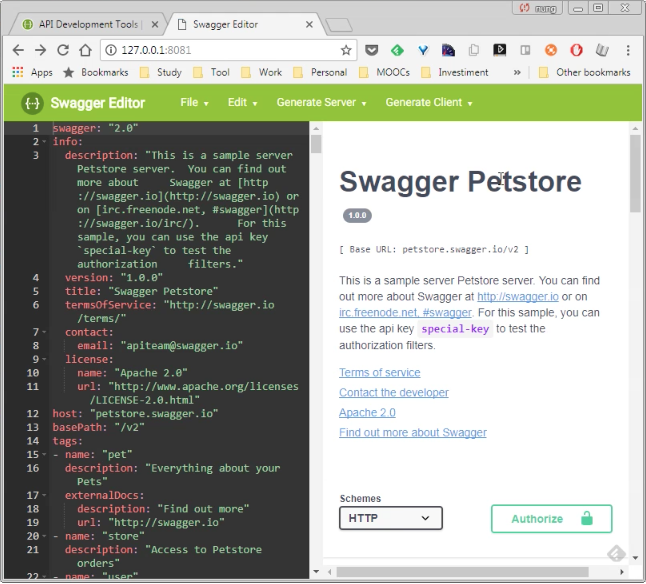Open the Generate Server menu
This screenshot has width=646, height=584.
(321, 103)
